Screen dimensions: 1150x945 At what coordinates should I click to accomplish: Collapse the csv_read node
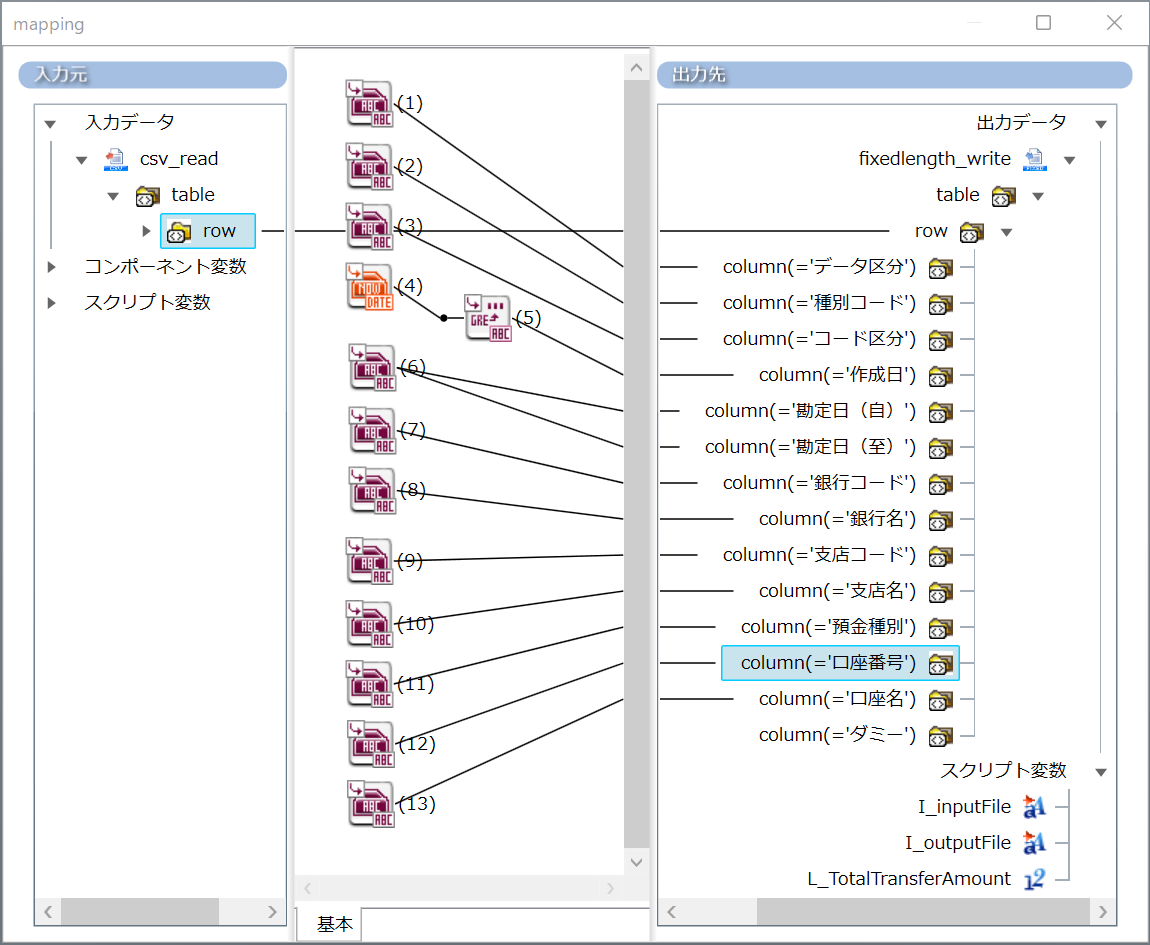(81, 160)
